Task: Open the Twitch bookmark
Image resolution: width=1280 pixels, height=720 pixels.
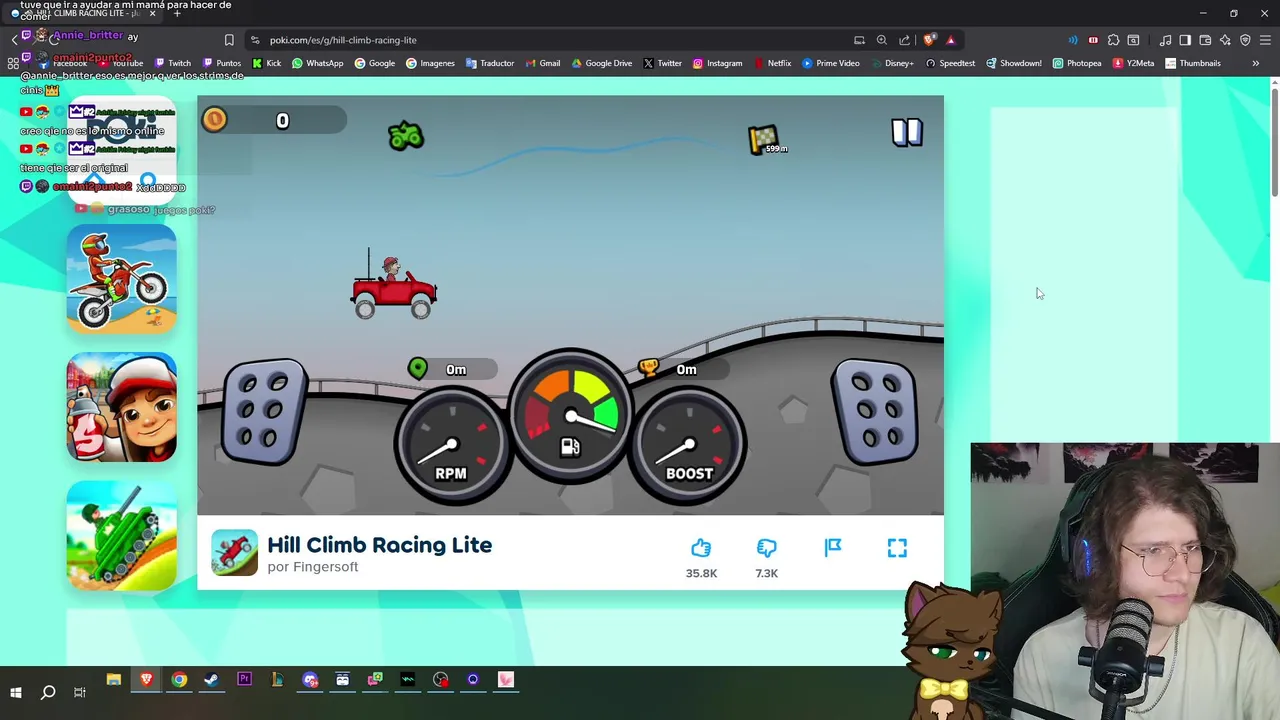Action: point(172,63)
